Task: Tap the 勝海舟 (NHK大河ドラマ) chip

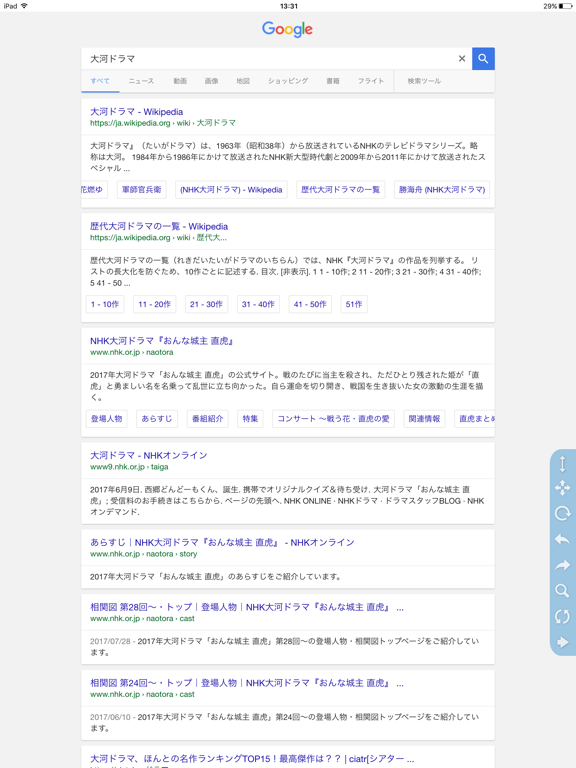Action: (442, 190)
